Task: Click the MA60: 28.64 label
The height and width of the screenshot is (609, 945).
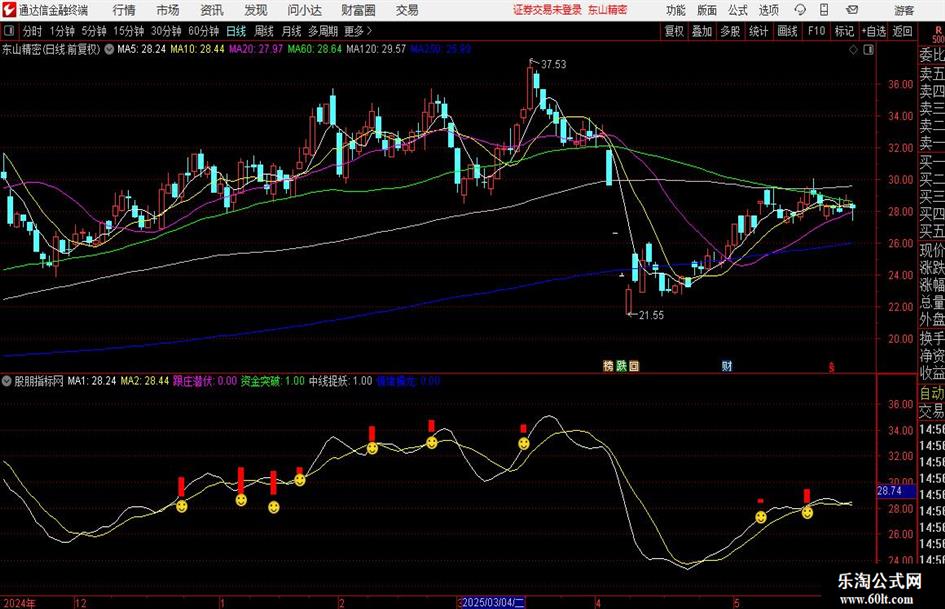Action: [x=315, y=49]
